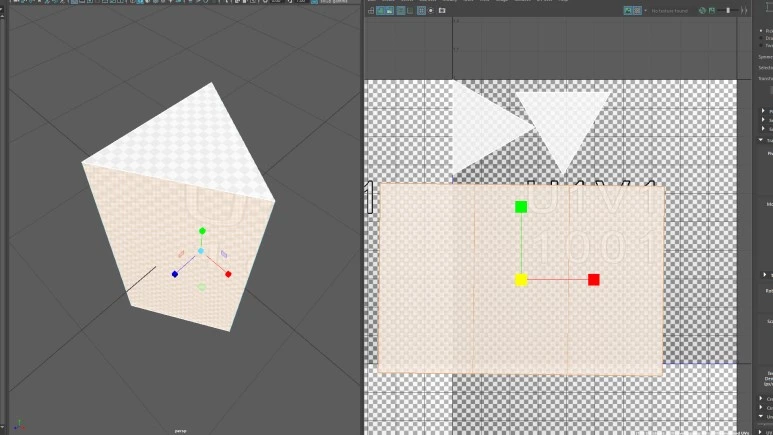Click the green plane handle below the manipulator
This screenshot has width=773, height=435.
pos(201,287)
